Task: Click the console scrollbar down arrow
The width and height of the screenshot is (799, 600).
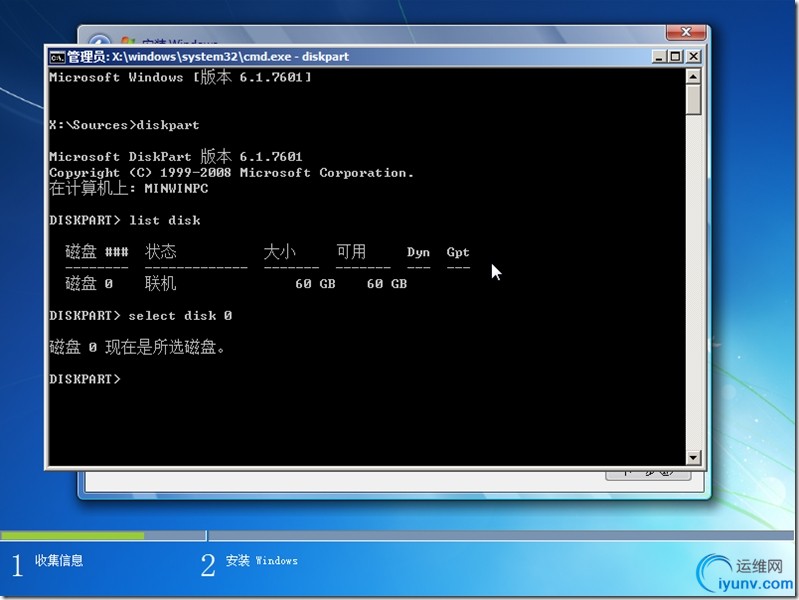Action: [693, 457]
